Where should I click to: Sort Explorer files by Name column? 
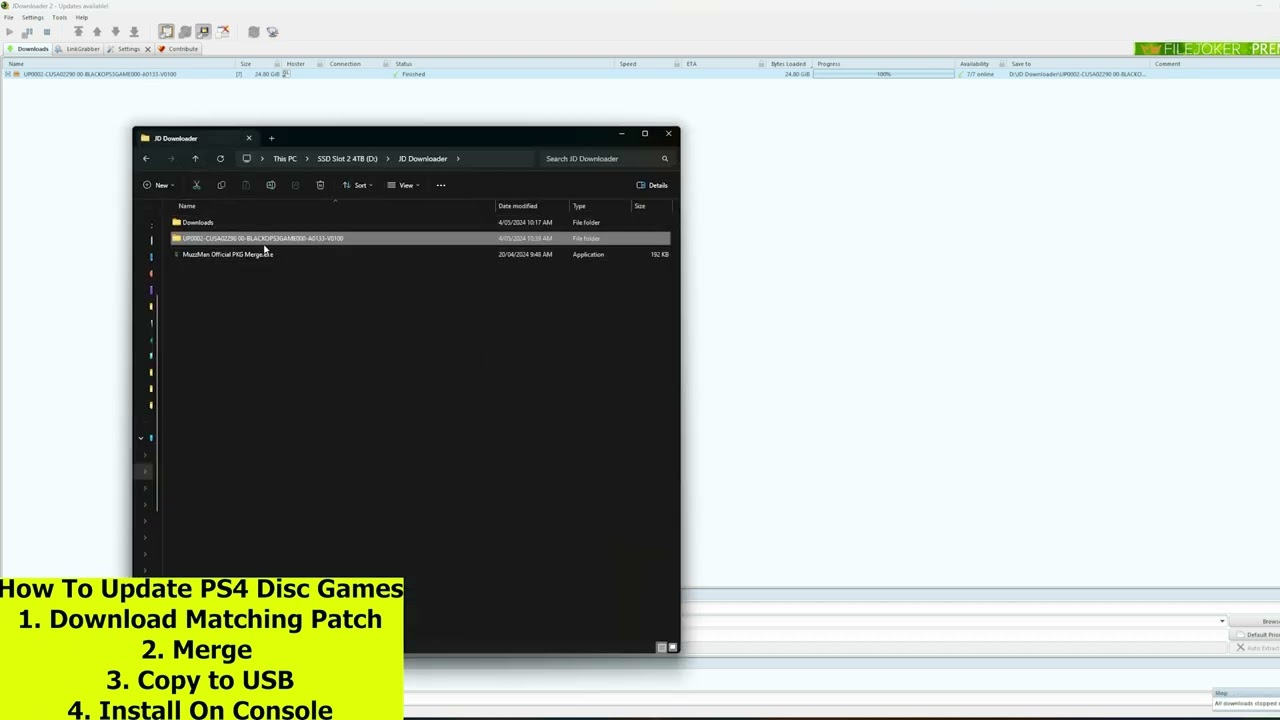click(x=187, y=206)
